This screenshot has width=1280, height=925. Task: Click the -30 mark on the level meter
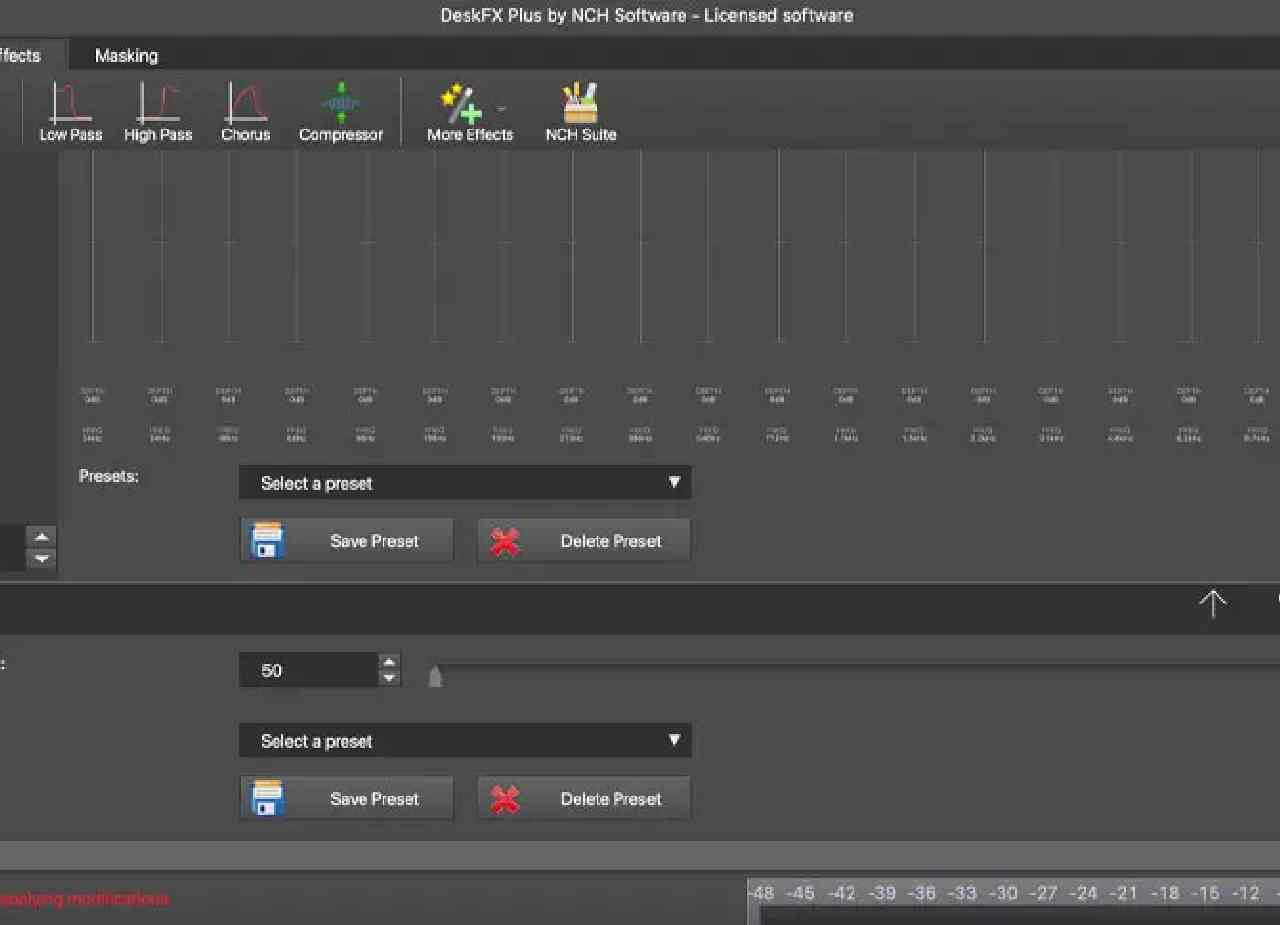point(1005,893)
